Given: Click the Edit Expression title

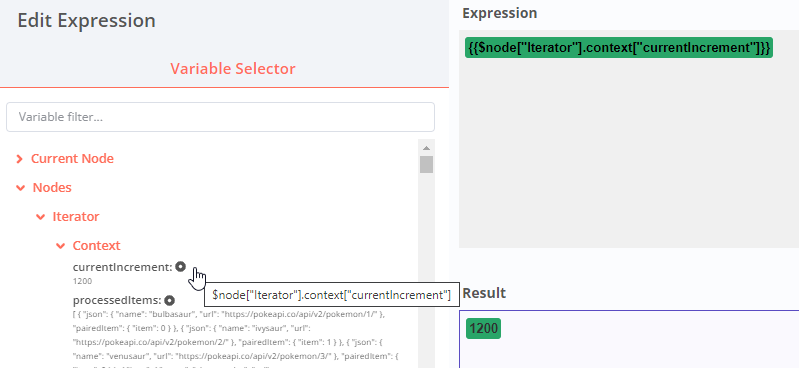Looking at the screenshot, I should tap(86, 21).
